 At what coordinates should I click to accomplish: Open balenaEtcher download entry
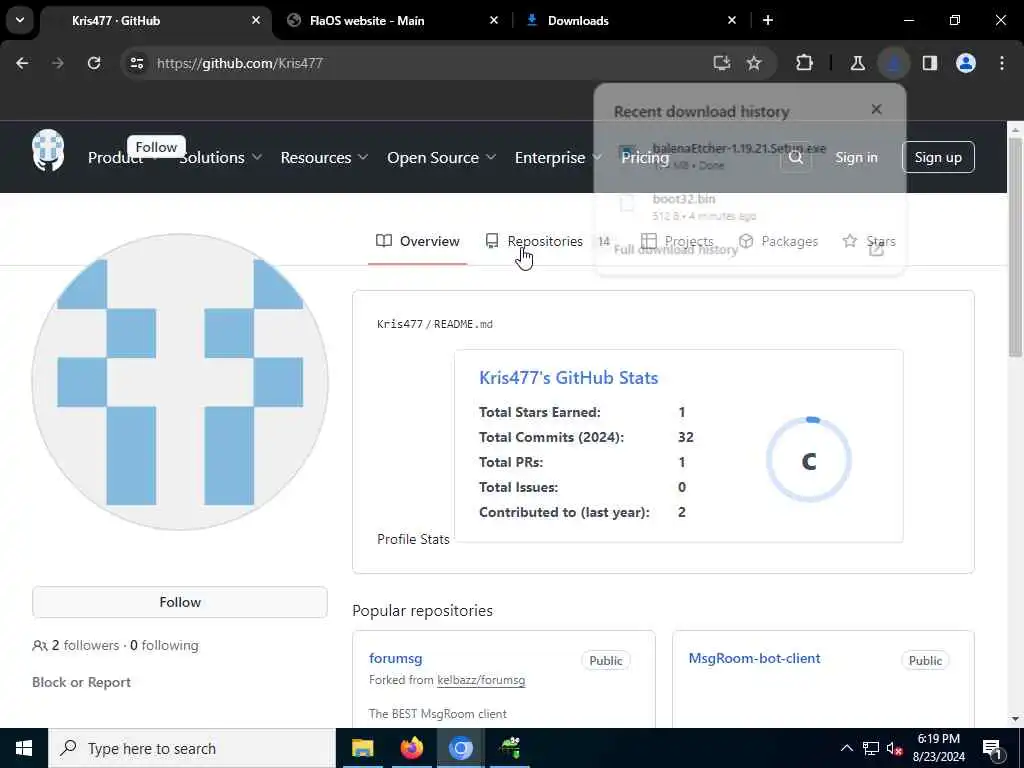point(750,156)
